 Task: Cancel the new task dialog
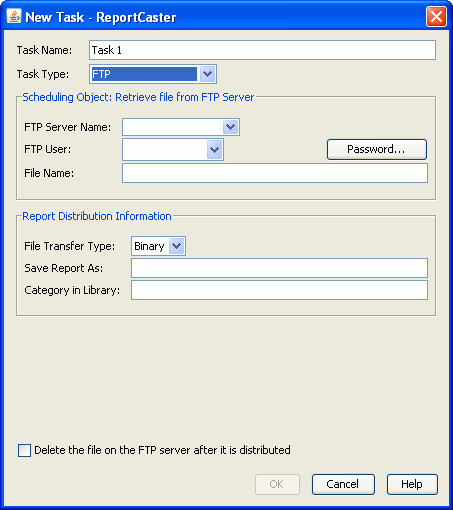click(x=343, y=484)
